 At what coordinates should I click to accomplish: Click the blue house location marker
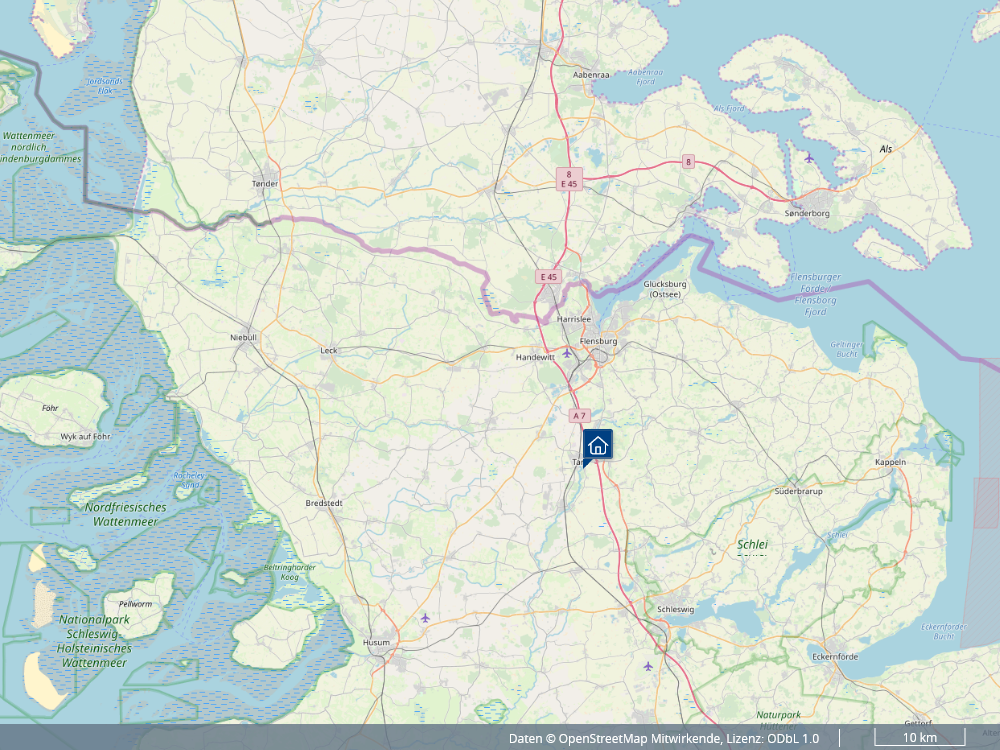pos(598,445)
